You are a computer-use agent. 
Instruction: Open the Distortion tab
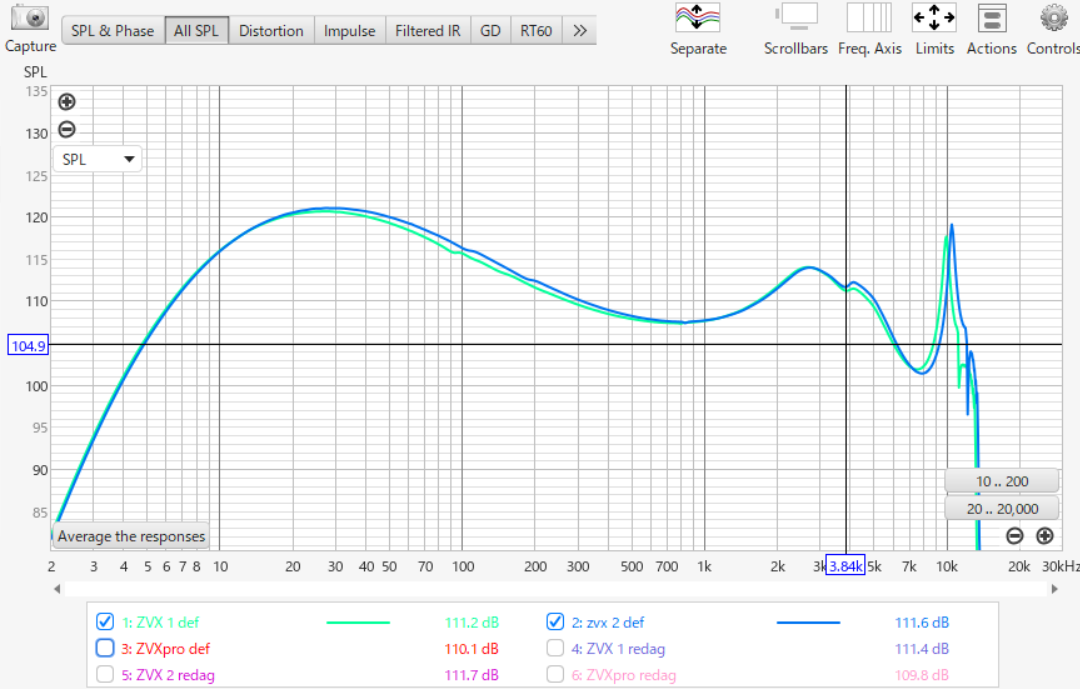pos(271,30)
